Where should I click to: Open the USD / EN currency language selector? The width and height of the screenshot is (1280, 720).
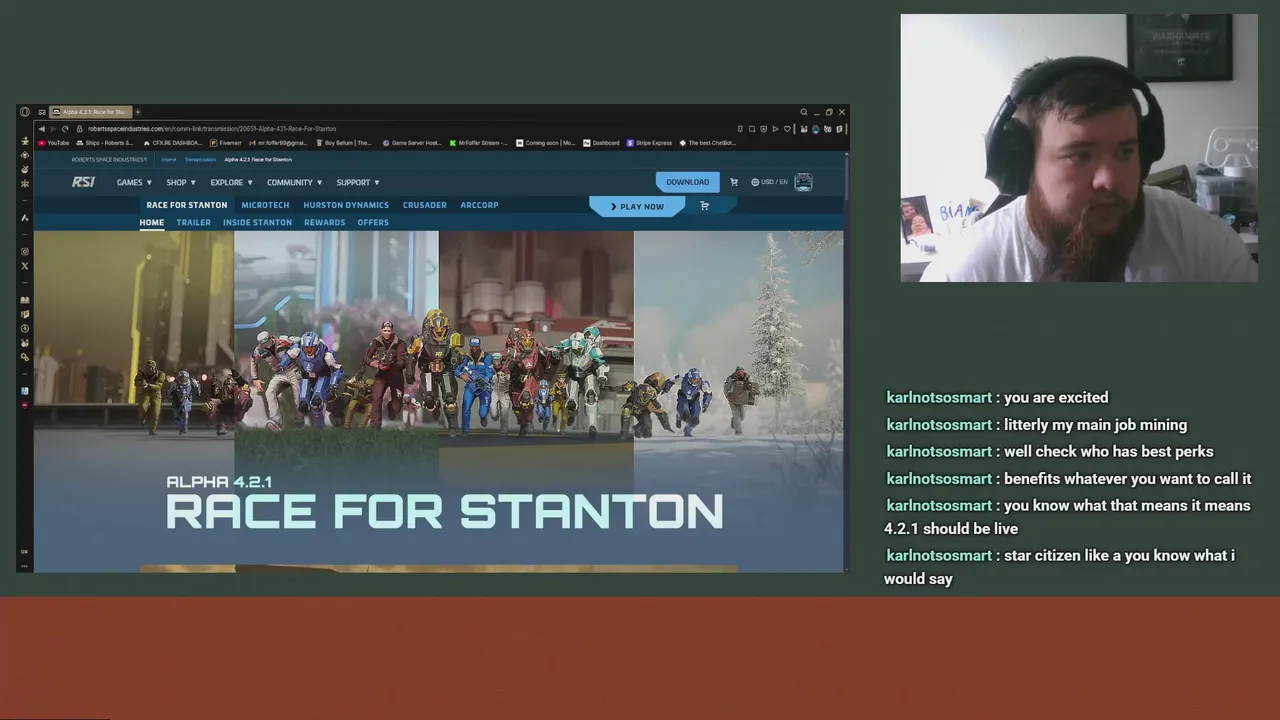click(x=769, y=182)
